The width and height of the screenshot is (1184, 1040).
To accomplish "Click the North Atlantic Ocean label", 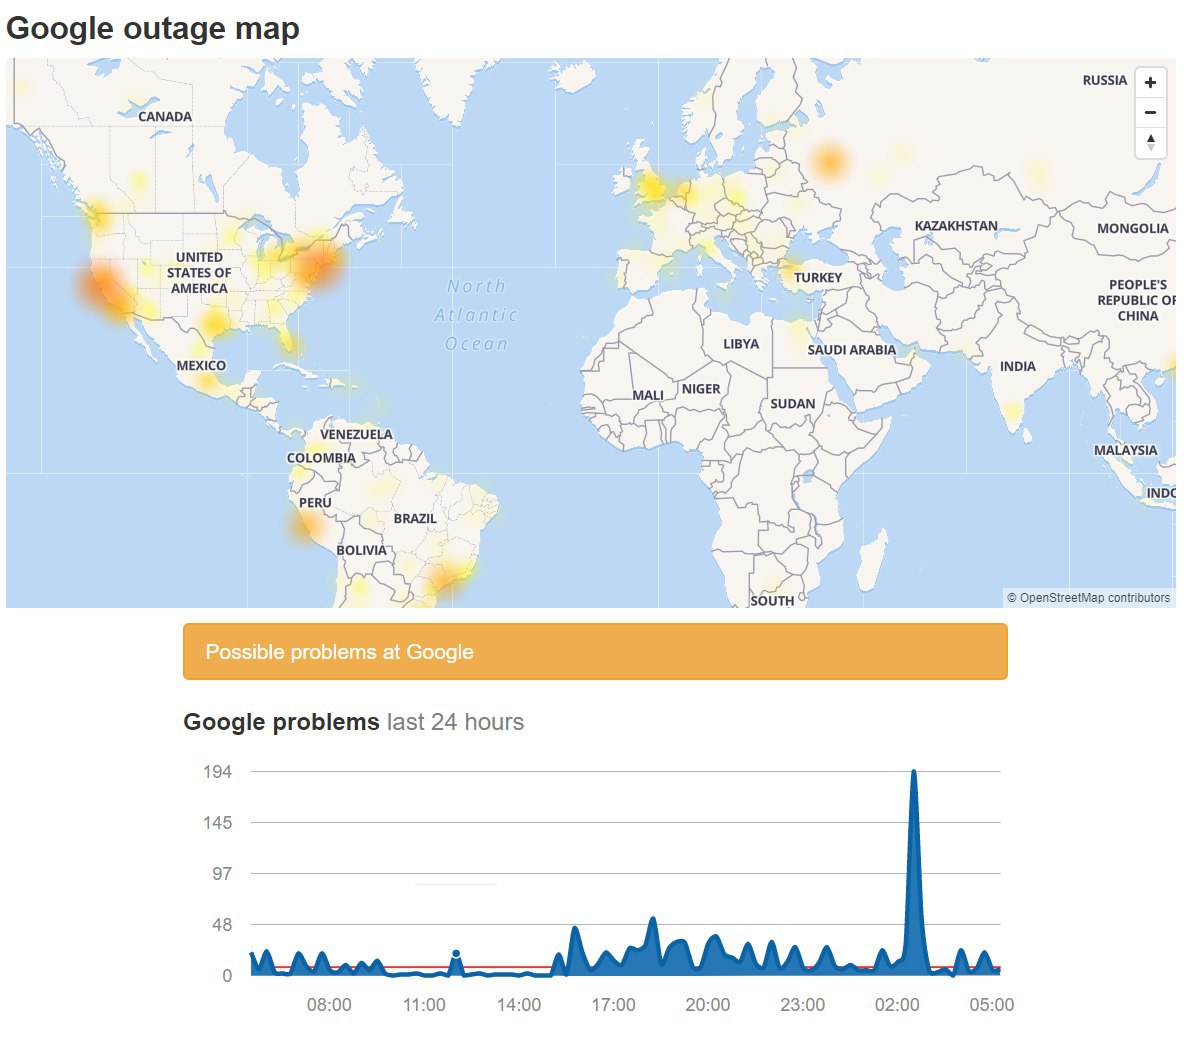I will pos(476,315).
